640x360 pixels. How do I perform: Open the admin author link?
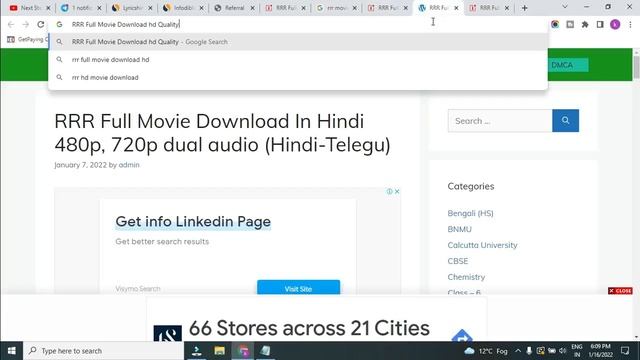point(129,165)
